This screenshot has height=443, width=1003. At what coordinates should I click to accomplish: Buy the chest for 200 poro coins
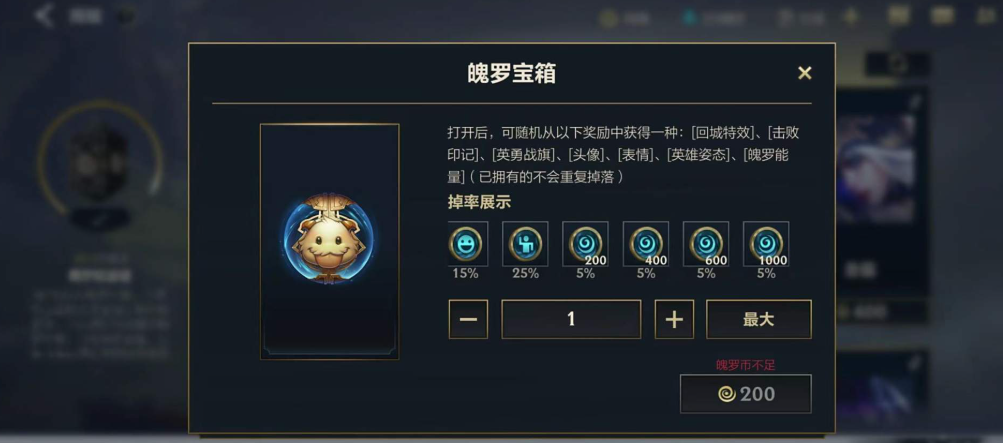tap(746, 394)
